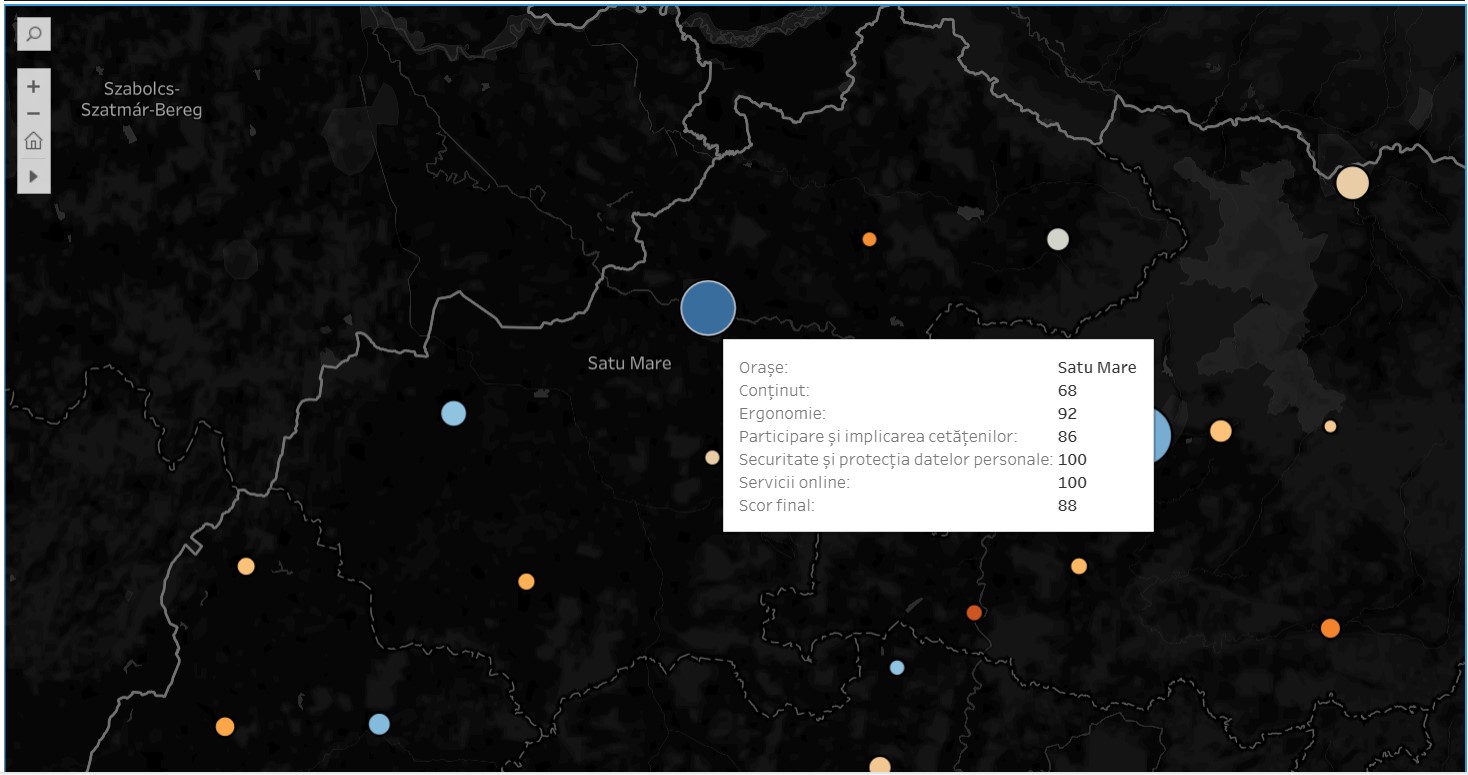Click the Participare value 86
Viewport: 1468px width, 775px height.
[1067, 436]
